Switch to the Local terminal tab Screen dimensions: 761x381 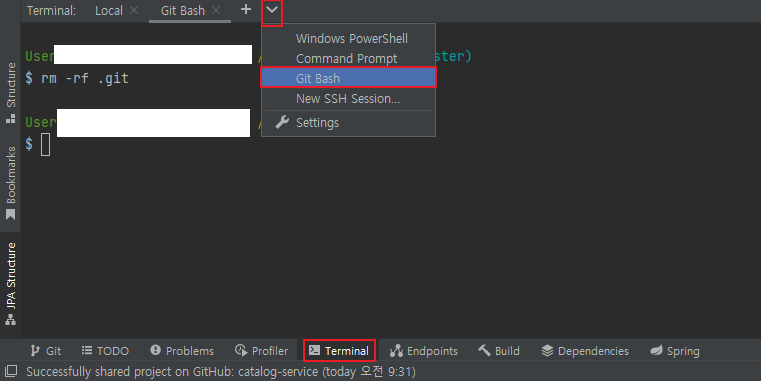coord(109,11)
